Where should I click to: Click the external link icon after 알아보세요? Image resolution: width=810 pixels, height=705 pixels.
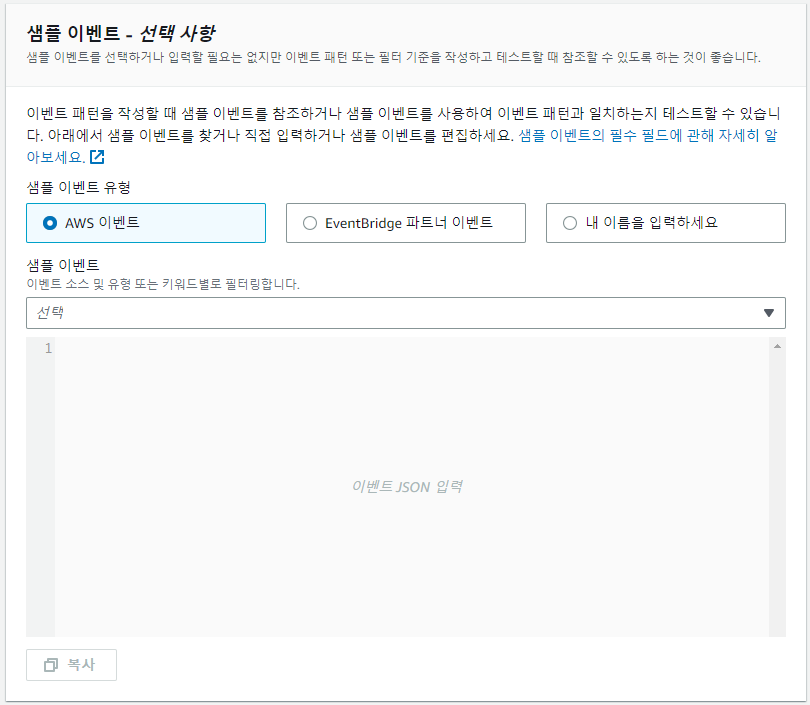click(x=97, y=157)
